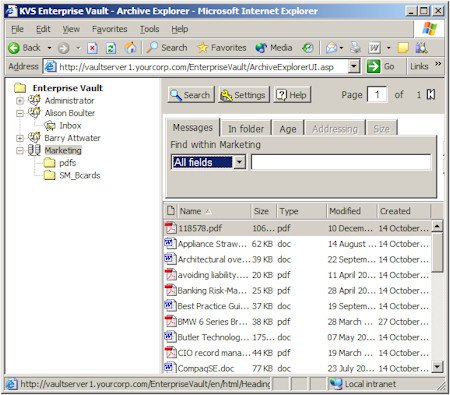This screenshot has width=450, height=395.
Task: Click the Archive Explorer Help button
Action: tap(292, 95)
